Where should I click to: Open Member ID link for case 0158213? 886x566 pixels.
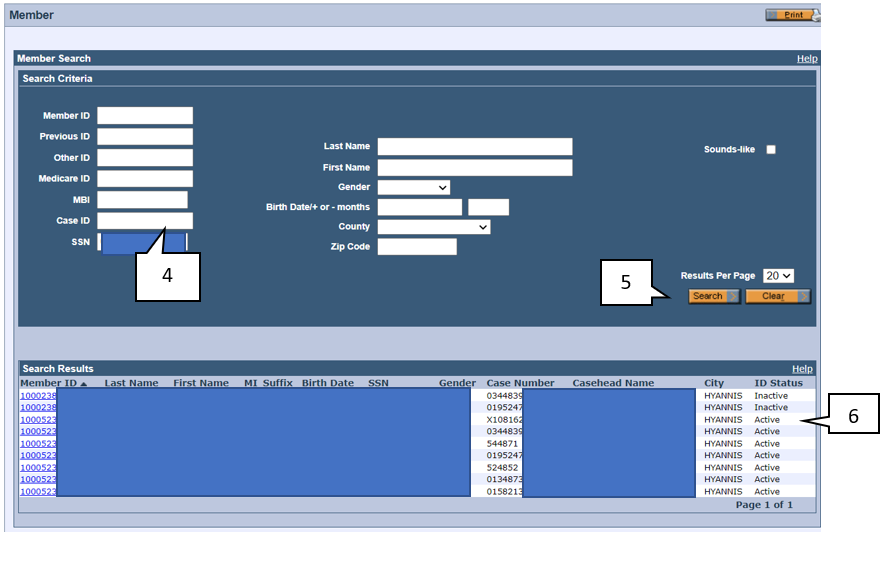click(x=38, y=492)
